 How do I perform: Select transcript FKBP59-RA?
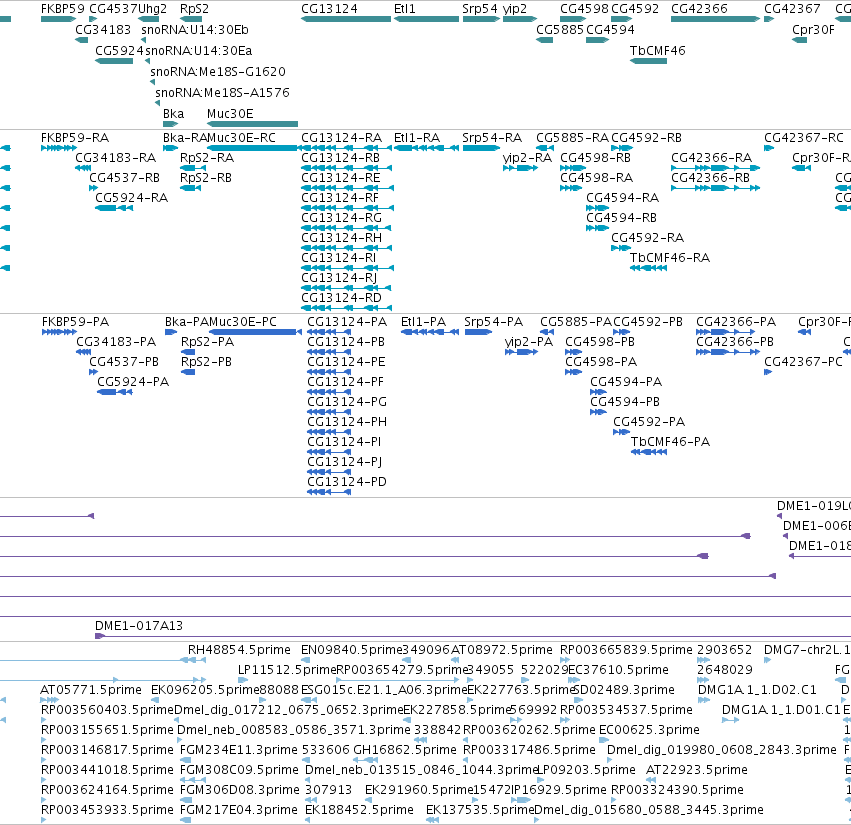coord(75,138)
